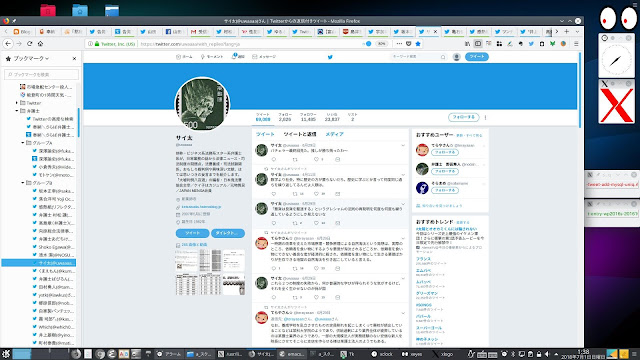Screen dimensions: 640x360
Task: Open the KDE application launcher in taskbar
Action: pyautogui.click(x=6, y=354)
